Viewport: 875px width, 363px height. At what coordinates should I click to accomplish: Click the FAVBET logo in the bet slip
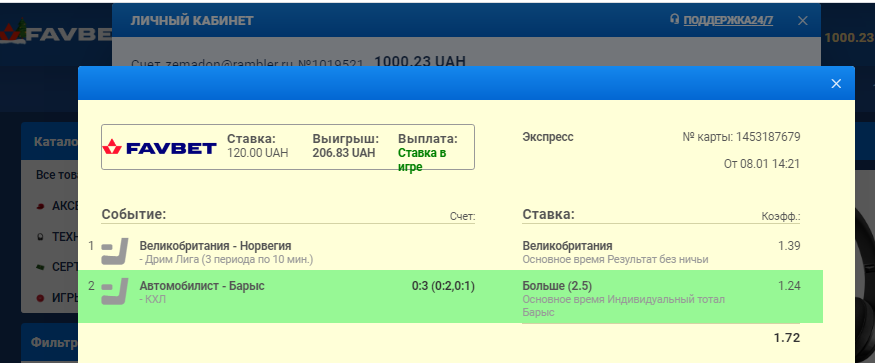click(160, 147)
